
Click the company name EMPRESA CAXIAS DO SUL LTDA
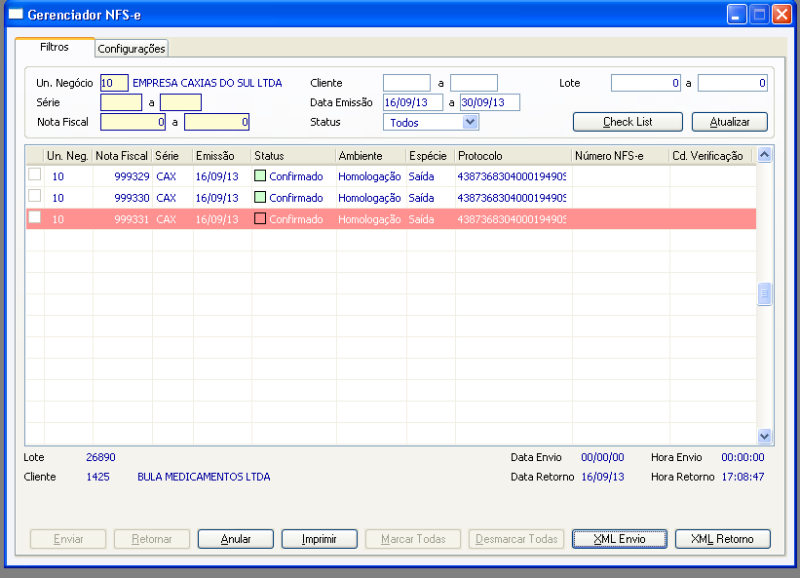click(x=207, y=83)
